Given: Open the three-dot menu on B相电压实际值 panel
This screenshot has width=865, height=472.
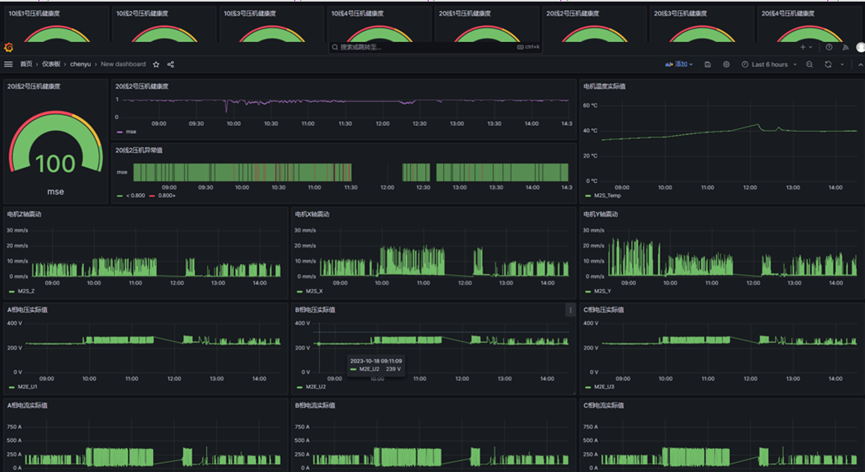Looking at the screenshot, I should (570, 310).
